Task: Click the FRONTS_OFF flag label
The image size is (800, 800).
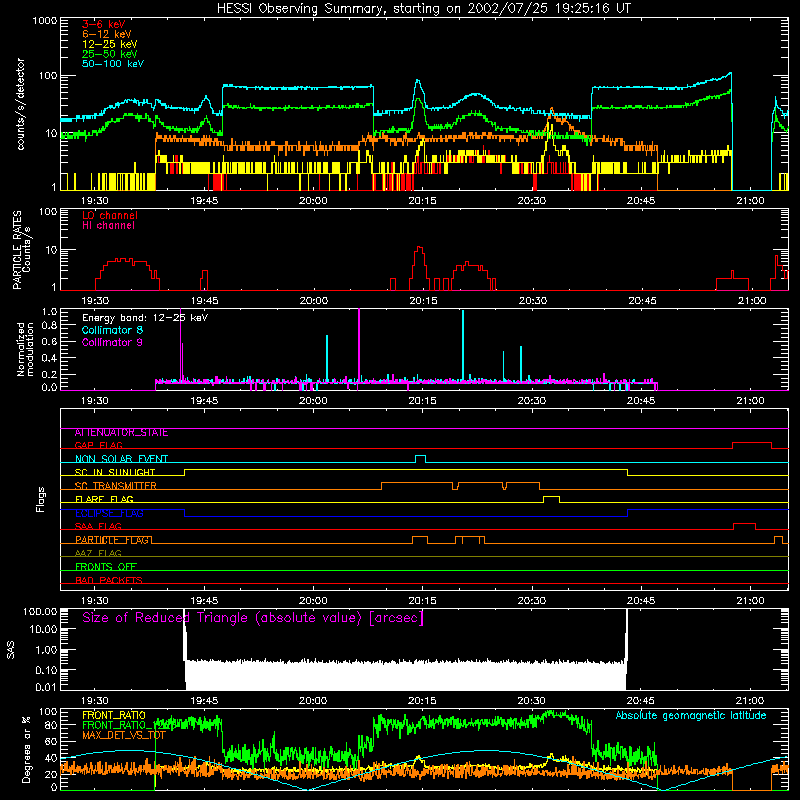Action: click(106, 567)
